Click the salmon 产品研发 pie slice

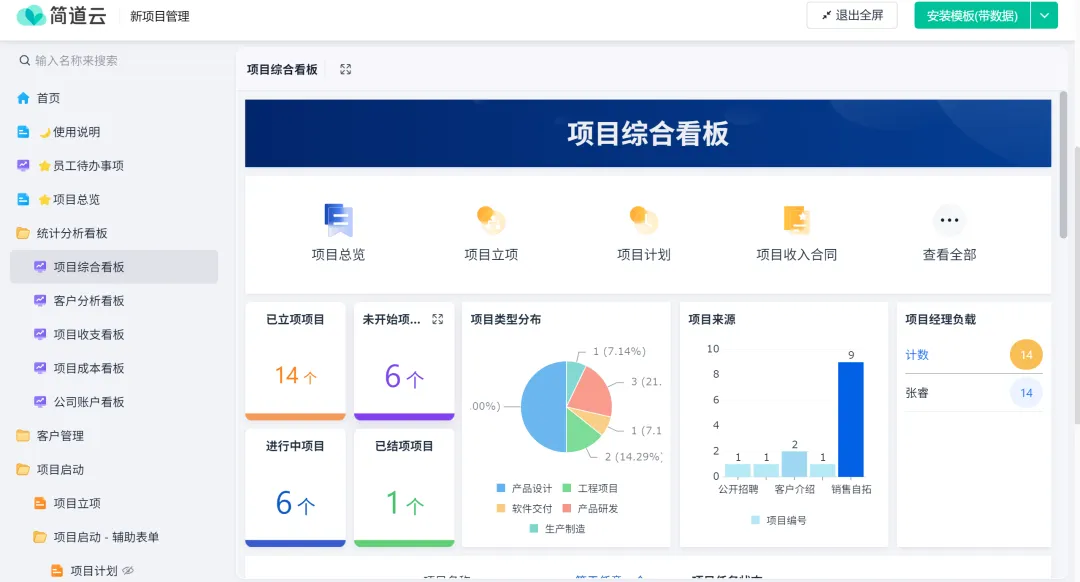[x=591, y=391]
